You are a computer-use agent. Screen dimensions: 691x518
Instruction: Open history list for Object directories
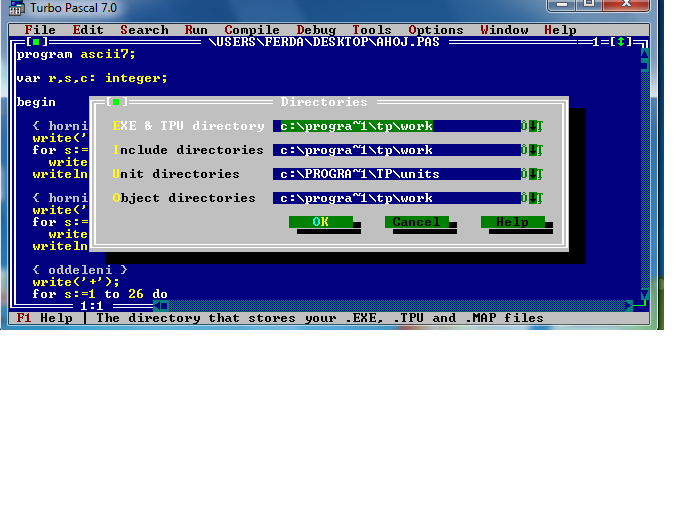[x=532, y=198]
